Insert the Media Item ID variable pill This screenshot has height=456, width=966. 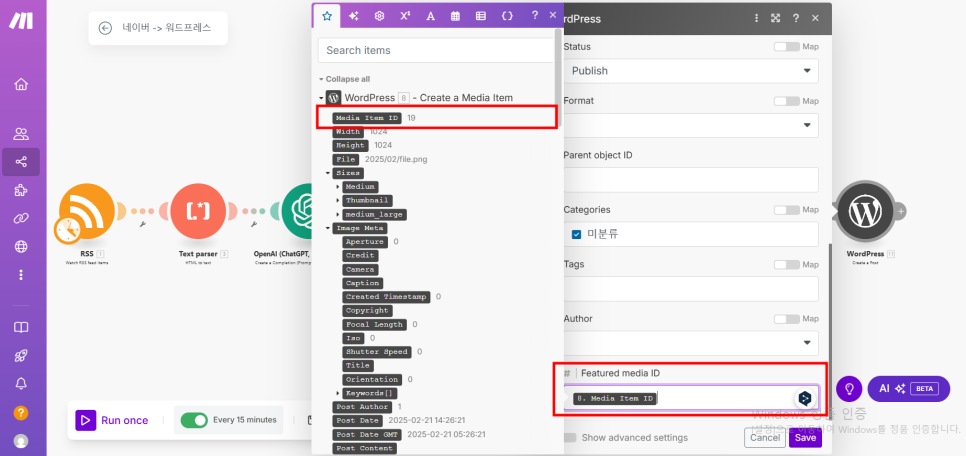367,118
